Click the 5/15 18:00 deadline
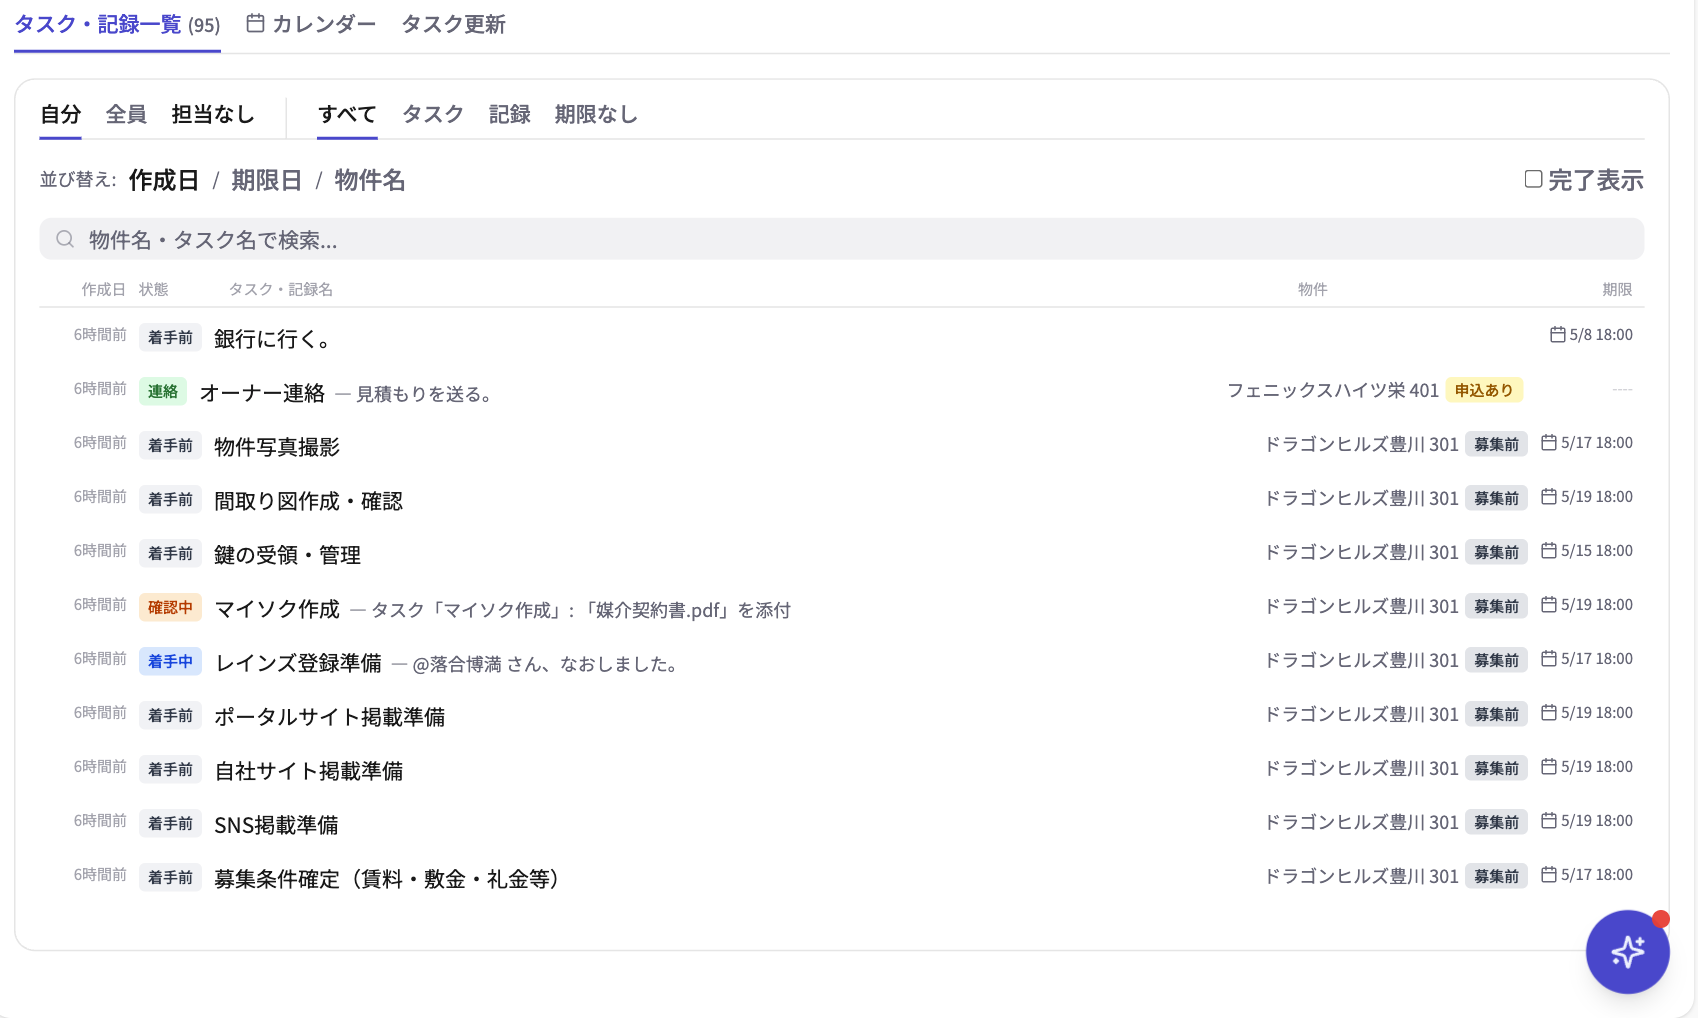 (x=1597, y=550)
